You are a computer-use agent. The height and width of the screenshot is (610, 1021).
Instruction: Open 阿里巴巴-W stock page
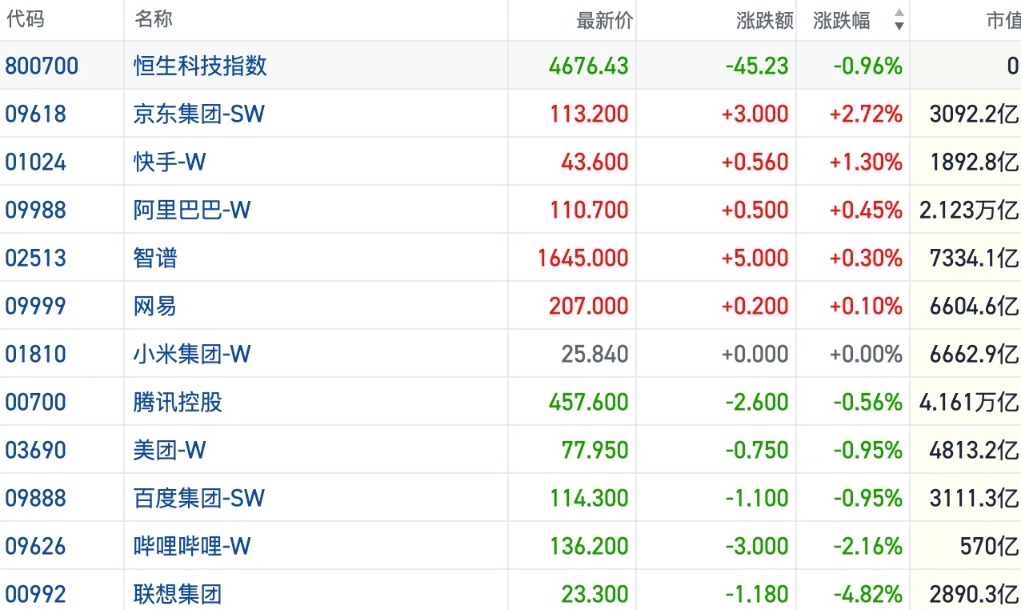click(191, 210)
